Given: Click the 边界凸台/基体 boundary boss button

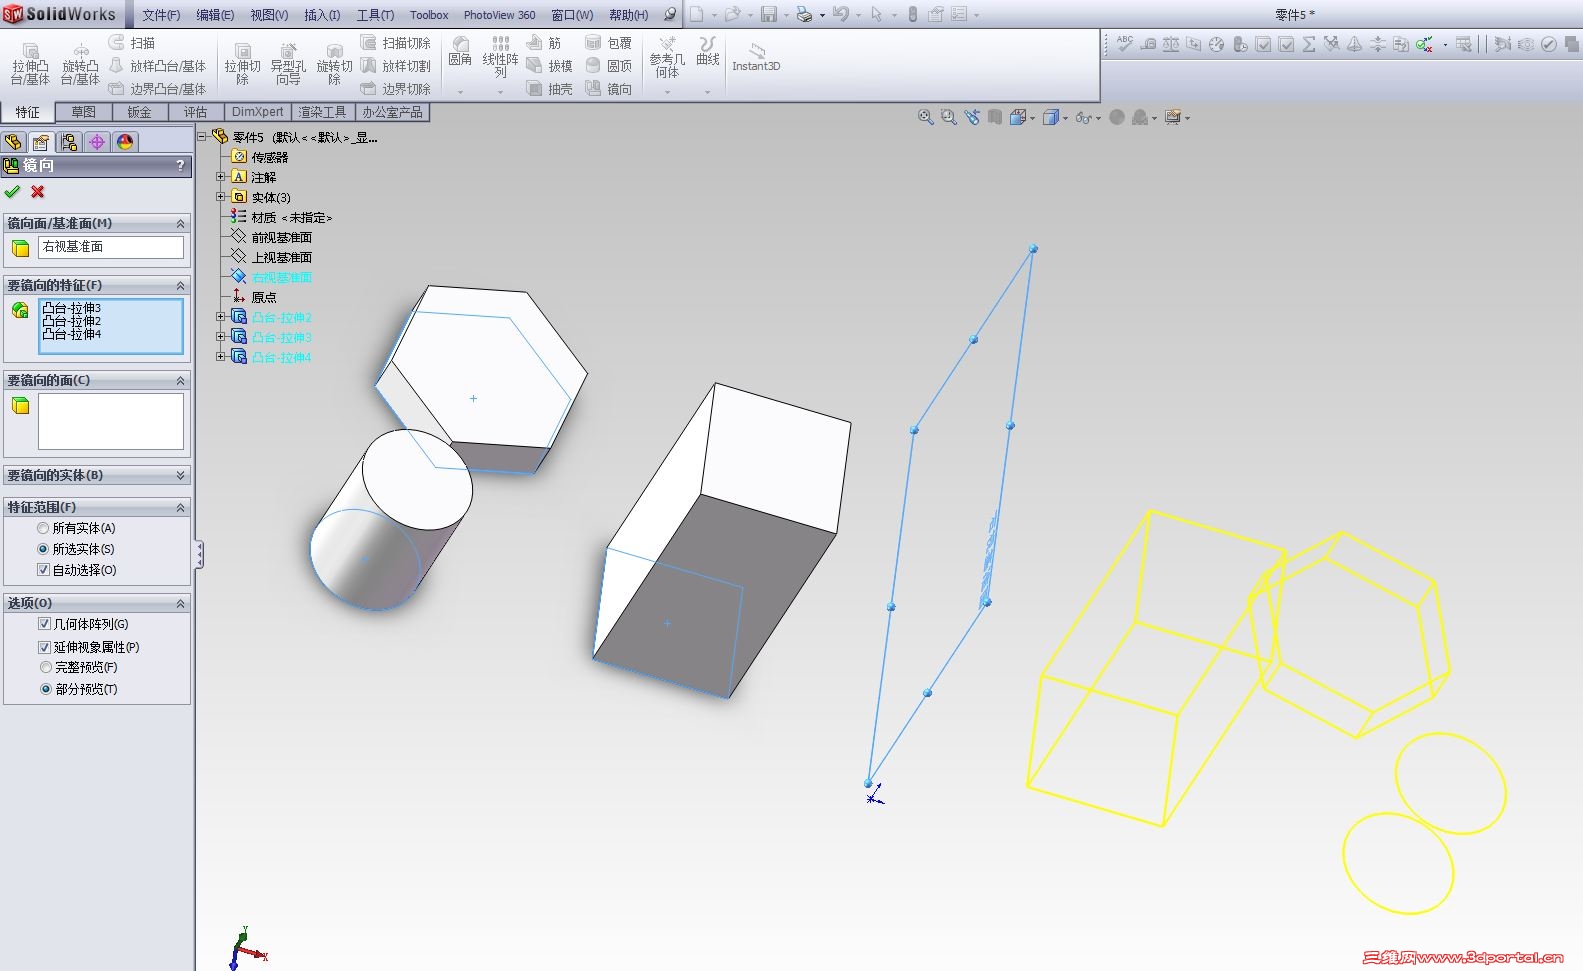Looking at the screenshot, I should tap(157, 89).
